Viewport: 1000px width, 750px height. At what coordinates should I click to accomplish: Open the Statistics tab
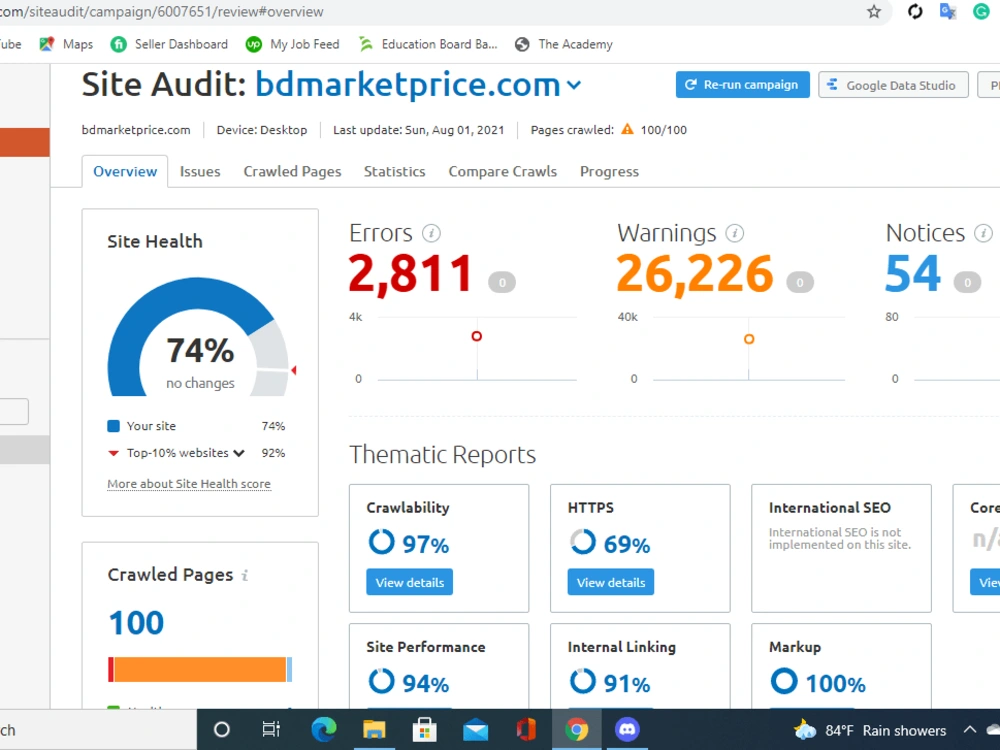[394, 172]
